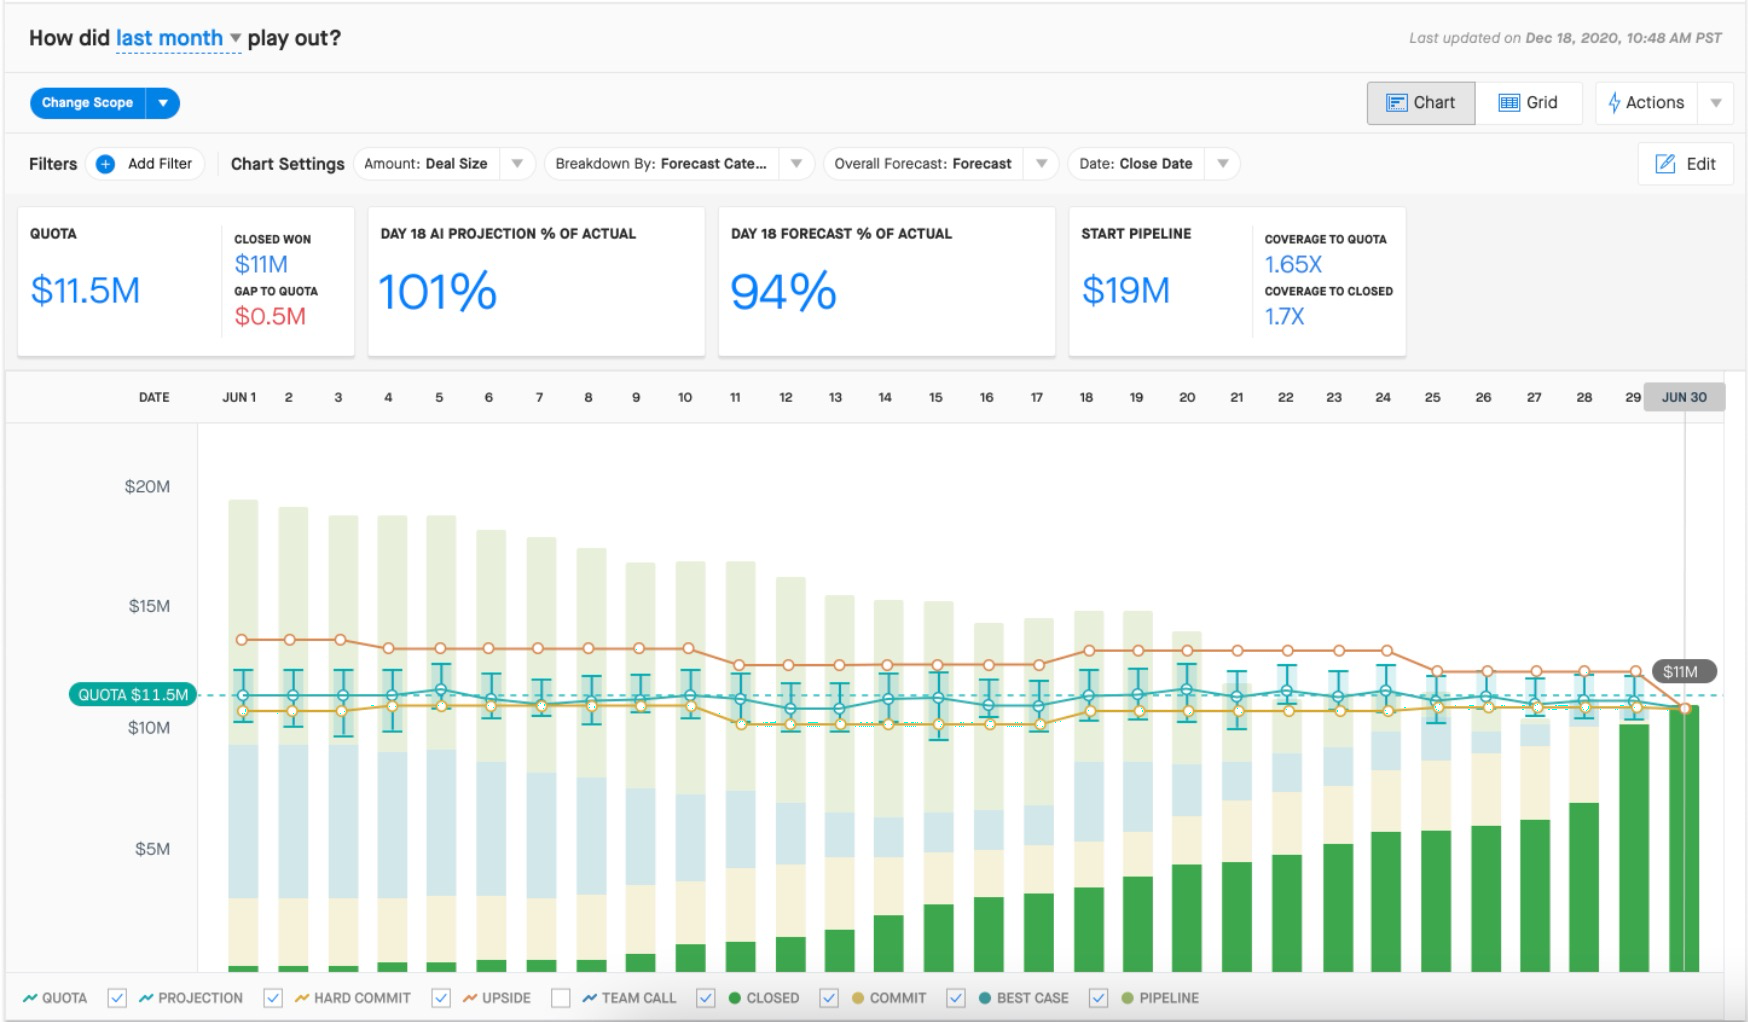Viewport: 1748px width, 1022px height.
Task: Click the table icon in the Grid tab
Action: [1509, 102]
